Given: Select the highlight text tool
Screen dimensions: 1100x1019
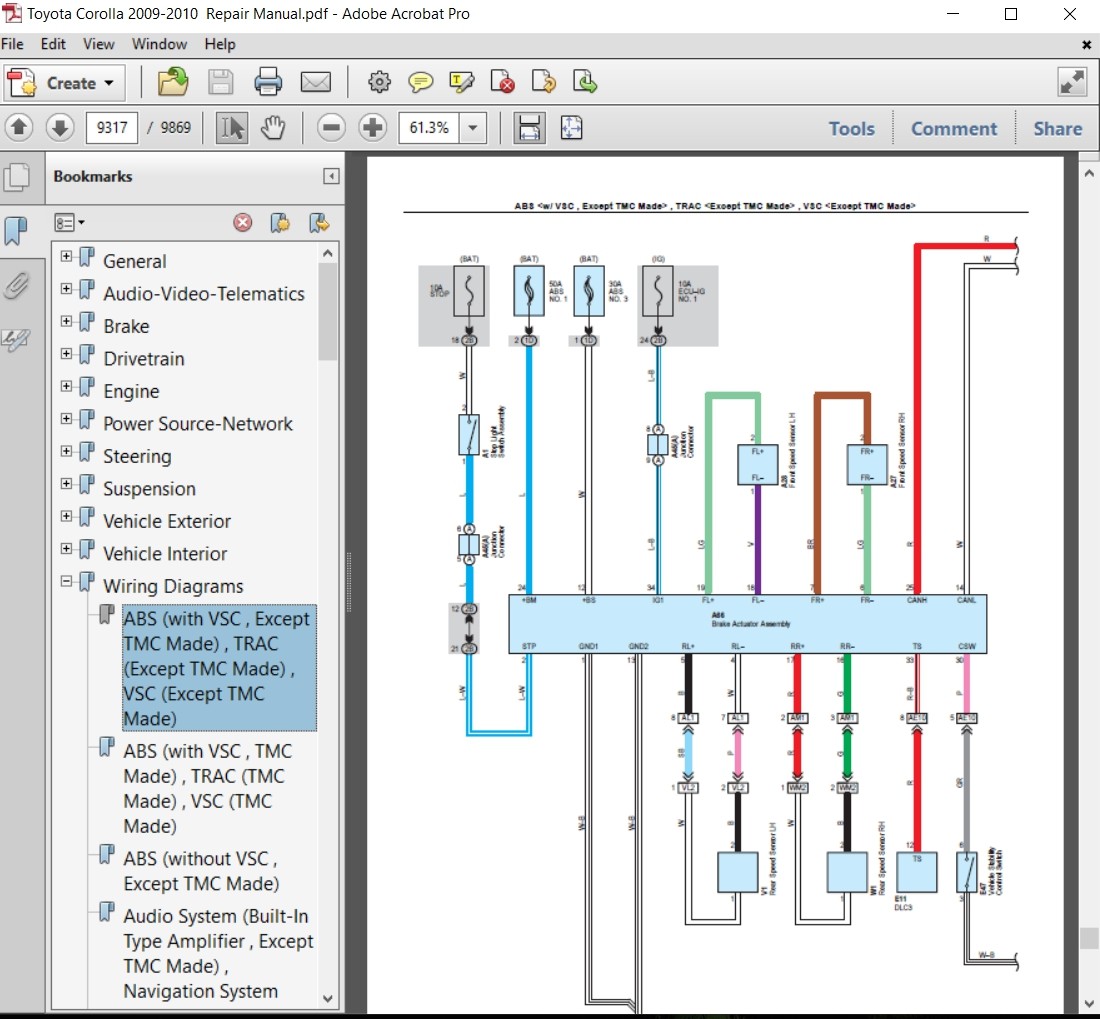Looking at the screenshot, I should click(x=462, y=82).
